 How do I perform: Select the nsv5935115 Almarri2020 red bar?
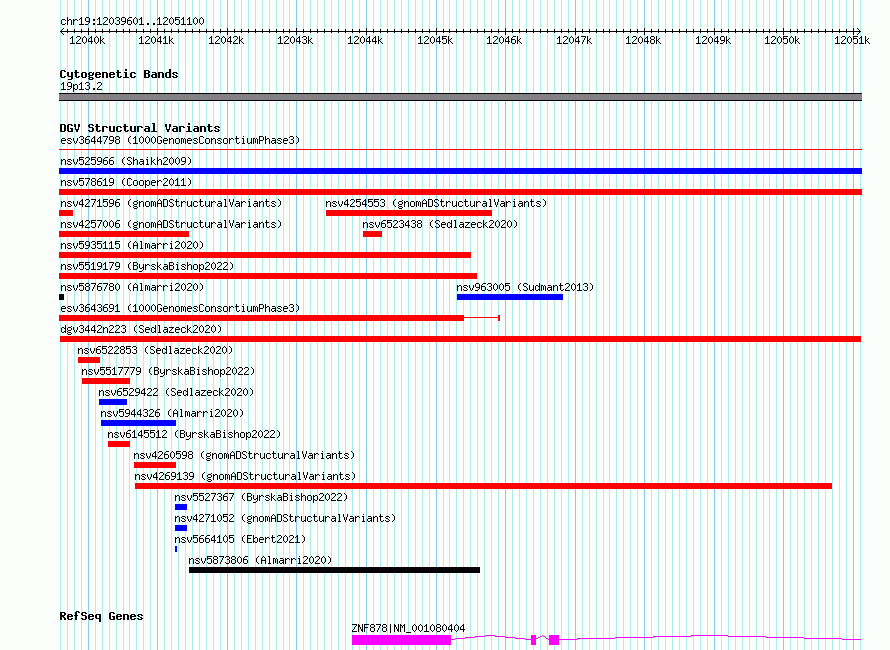[265, 255]
